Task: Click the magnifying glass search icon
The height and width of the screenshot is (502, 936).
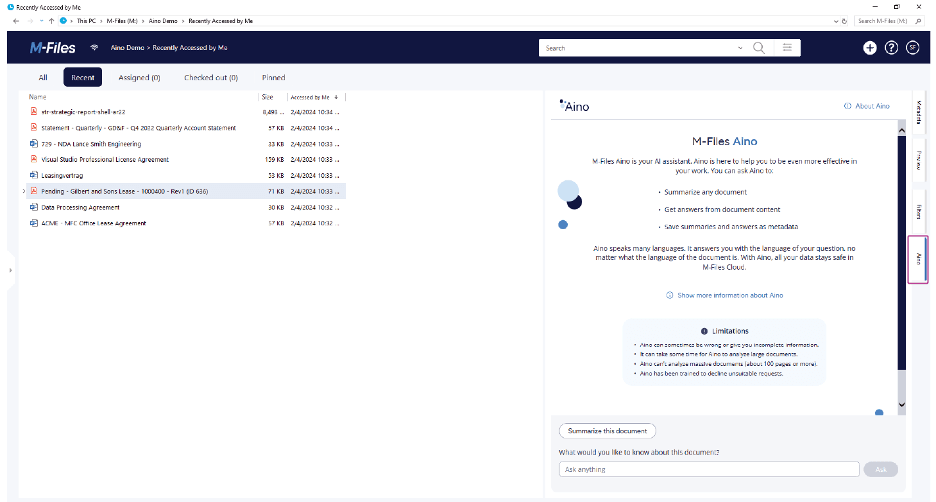Action: coord(759,47)
